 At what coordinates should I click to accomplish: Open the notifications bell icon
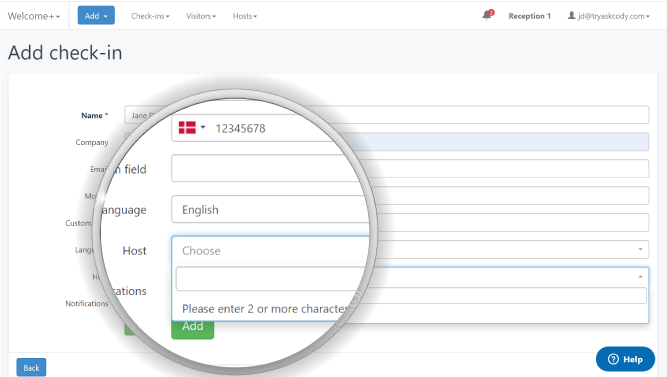487,16
